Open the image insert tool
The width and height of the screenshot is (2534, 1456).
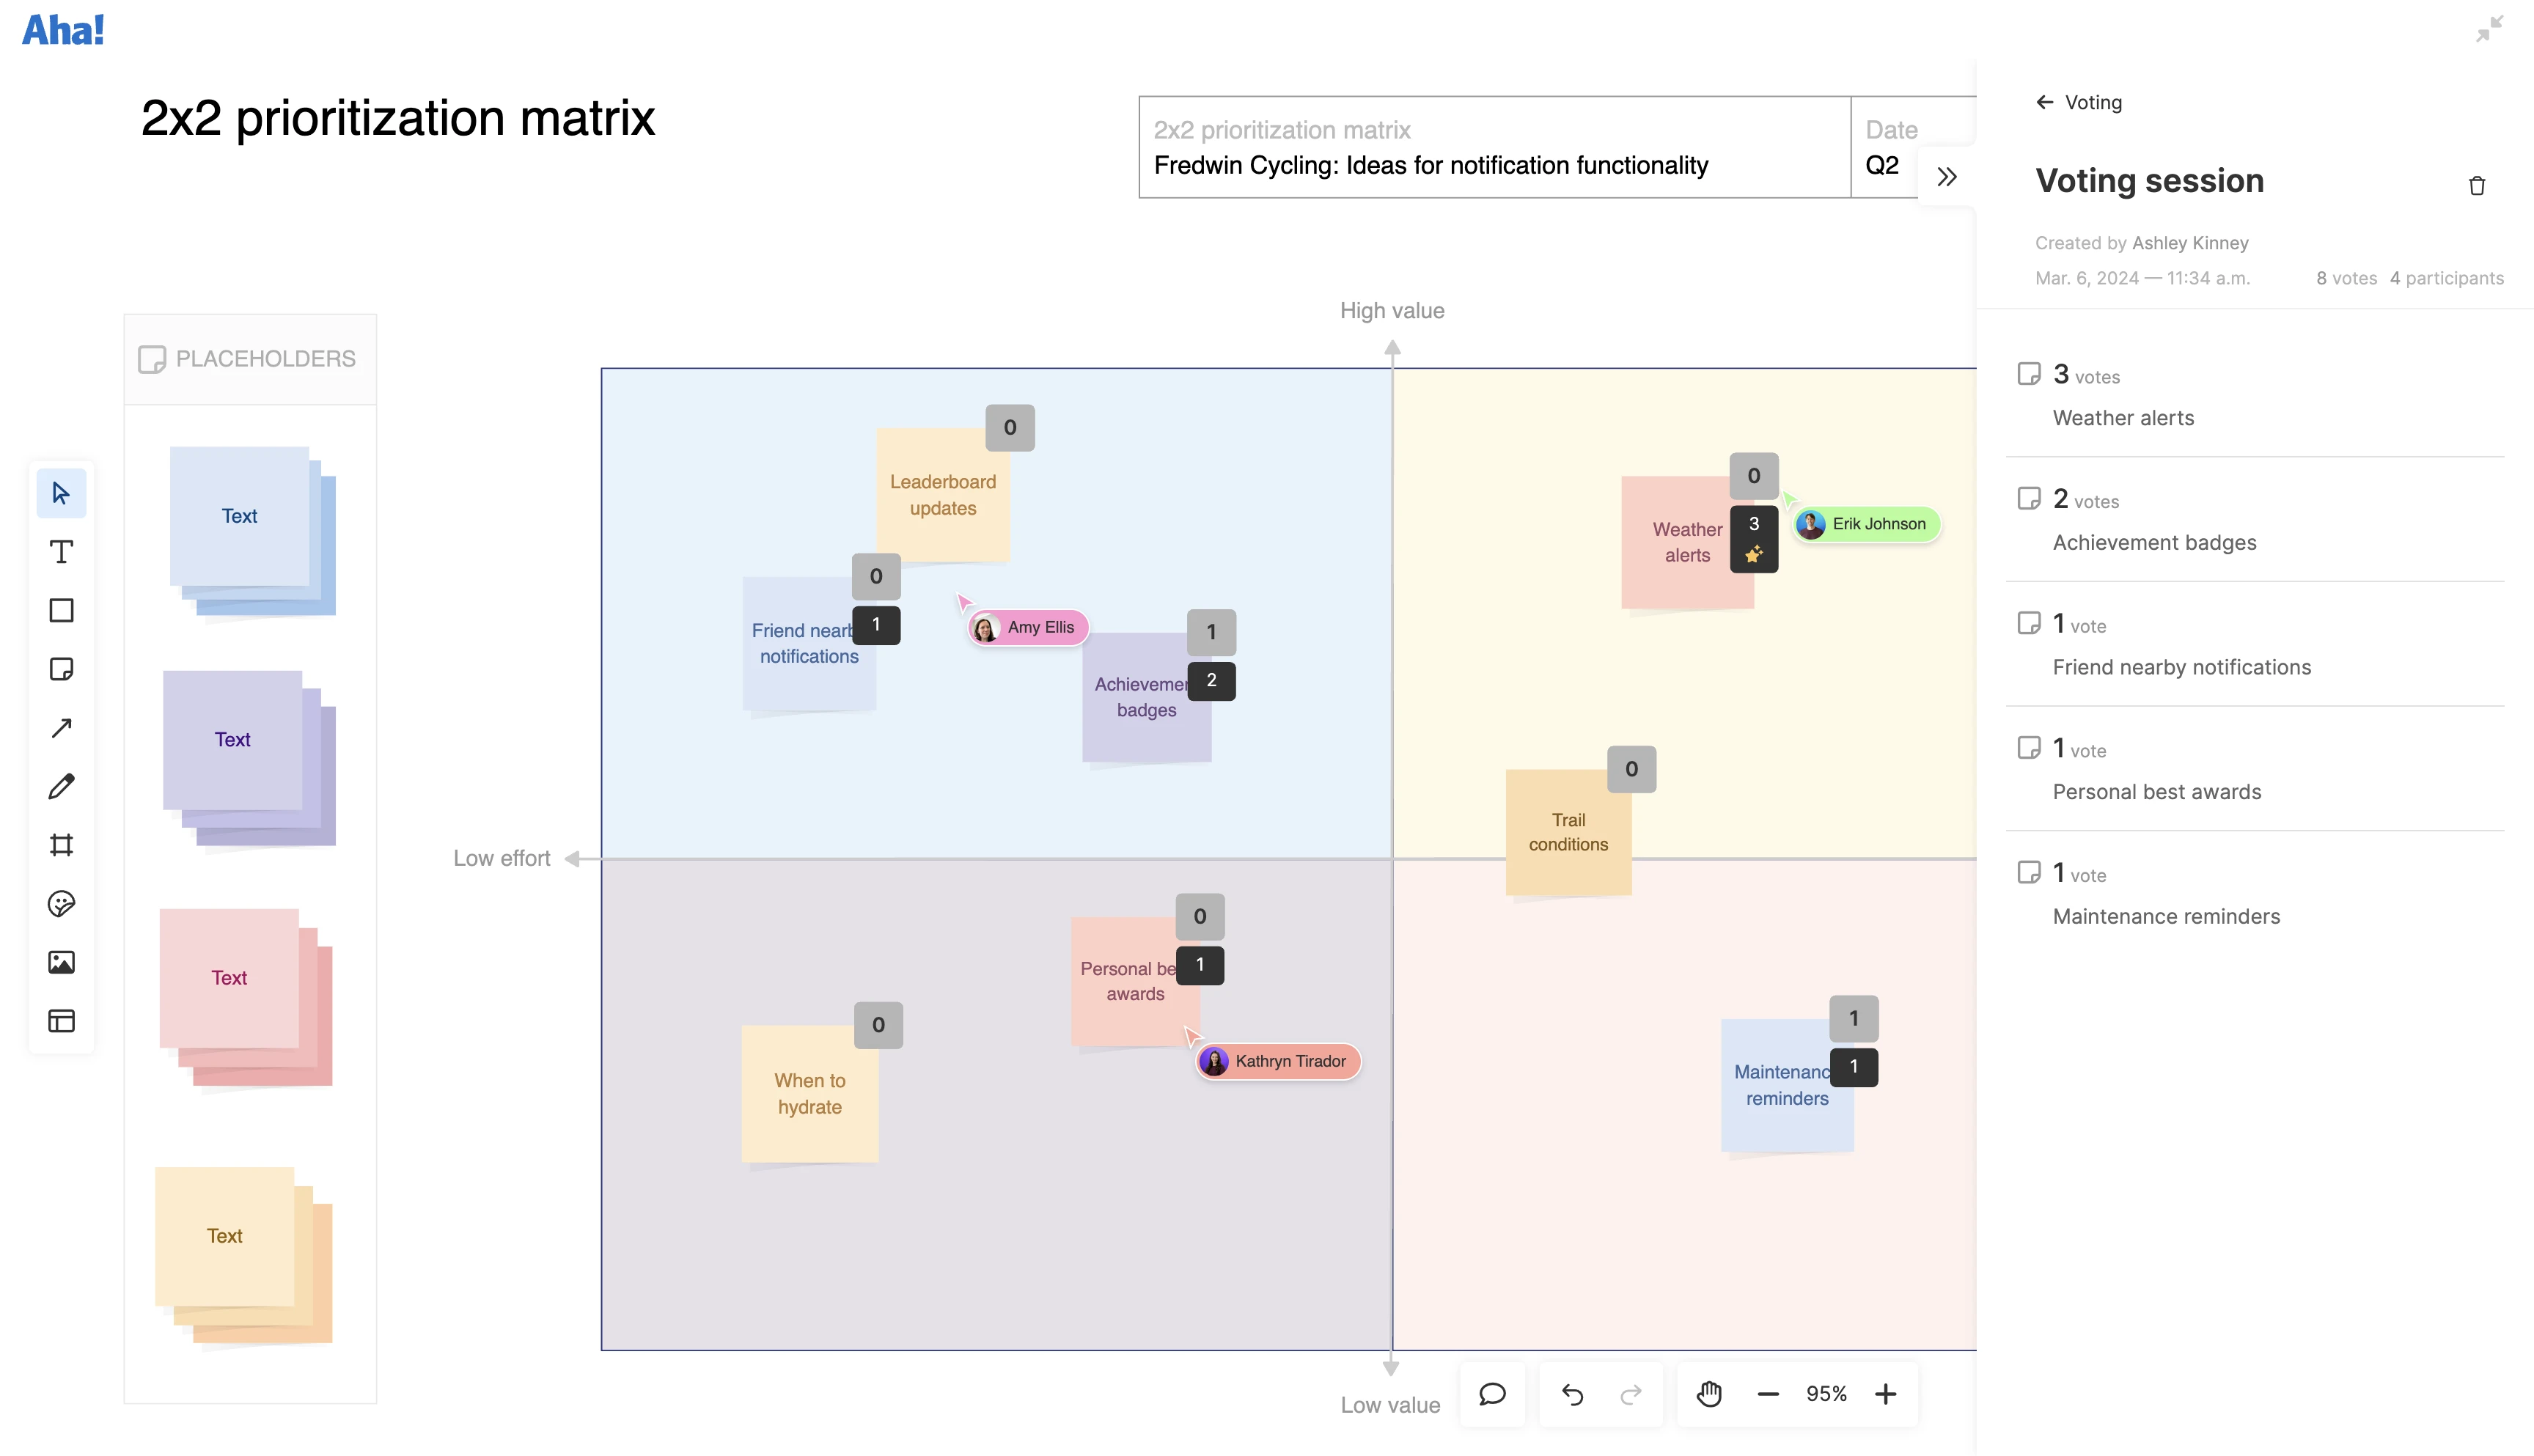[61, 962]
